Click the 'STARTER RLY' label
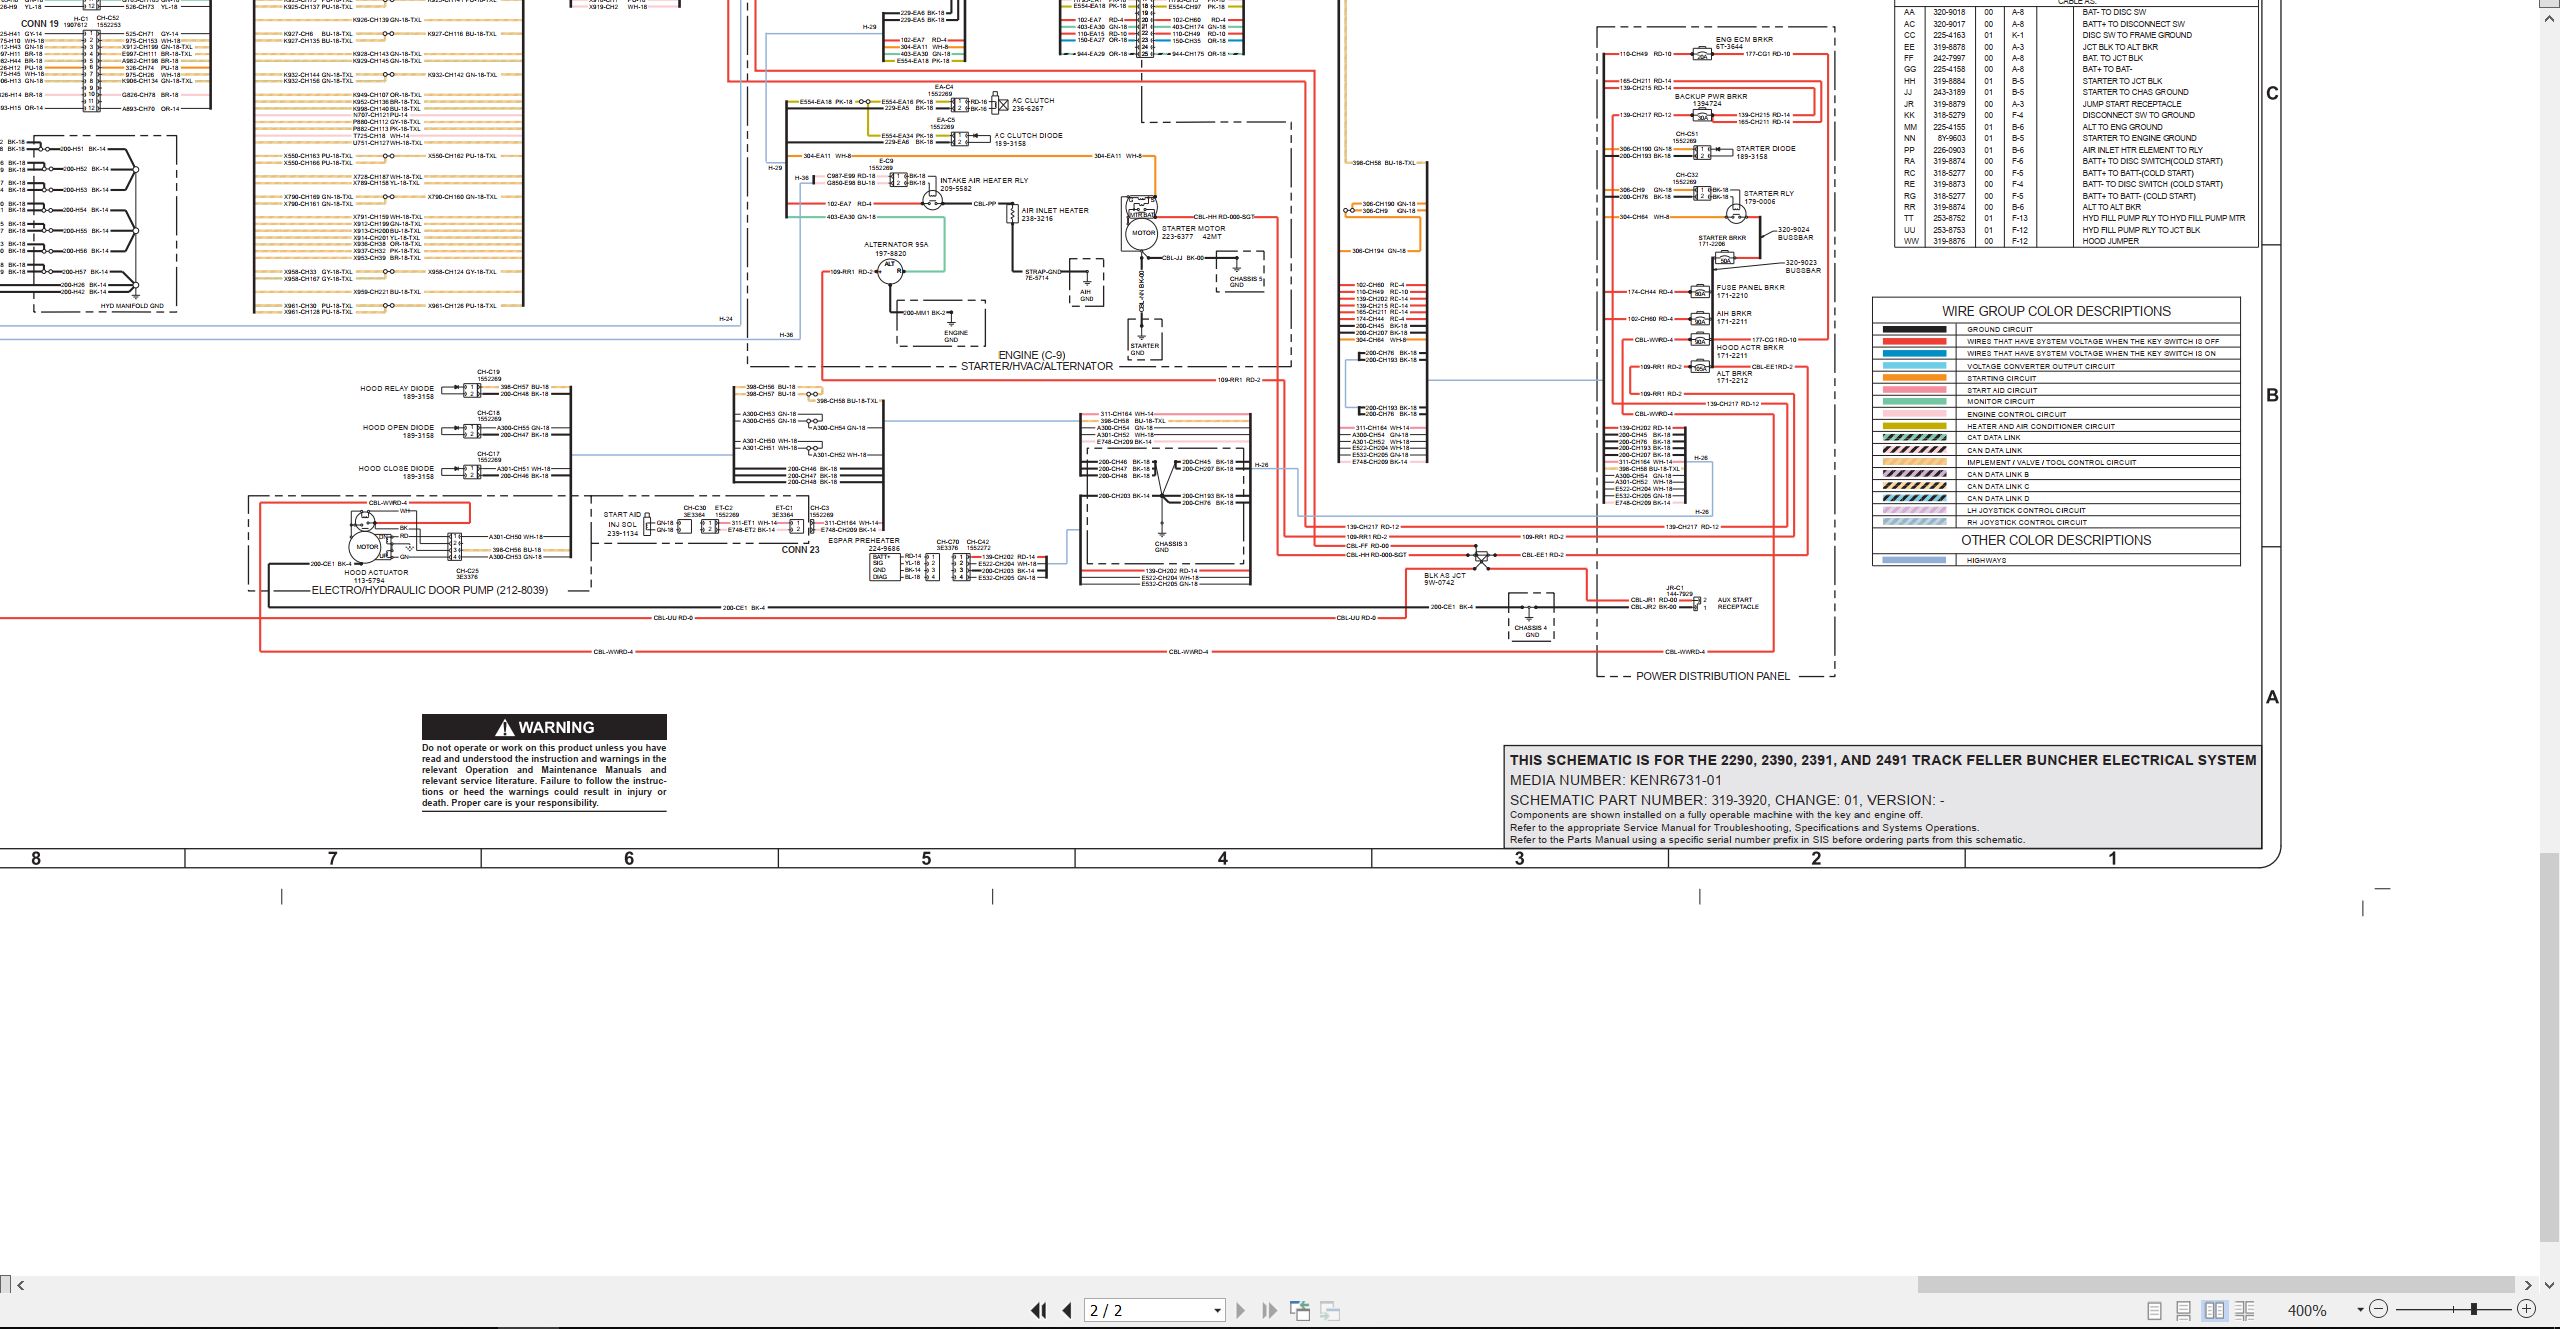 coord(1769,194)
